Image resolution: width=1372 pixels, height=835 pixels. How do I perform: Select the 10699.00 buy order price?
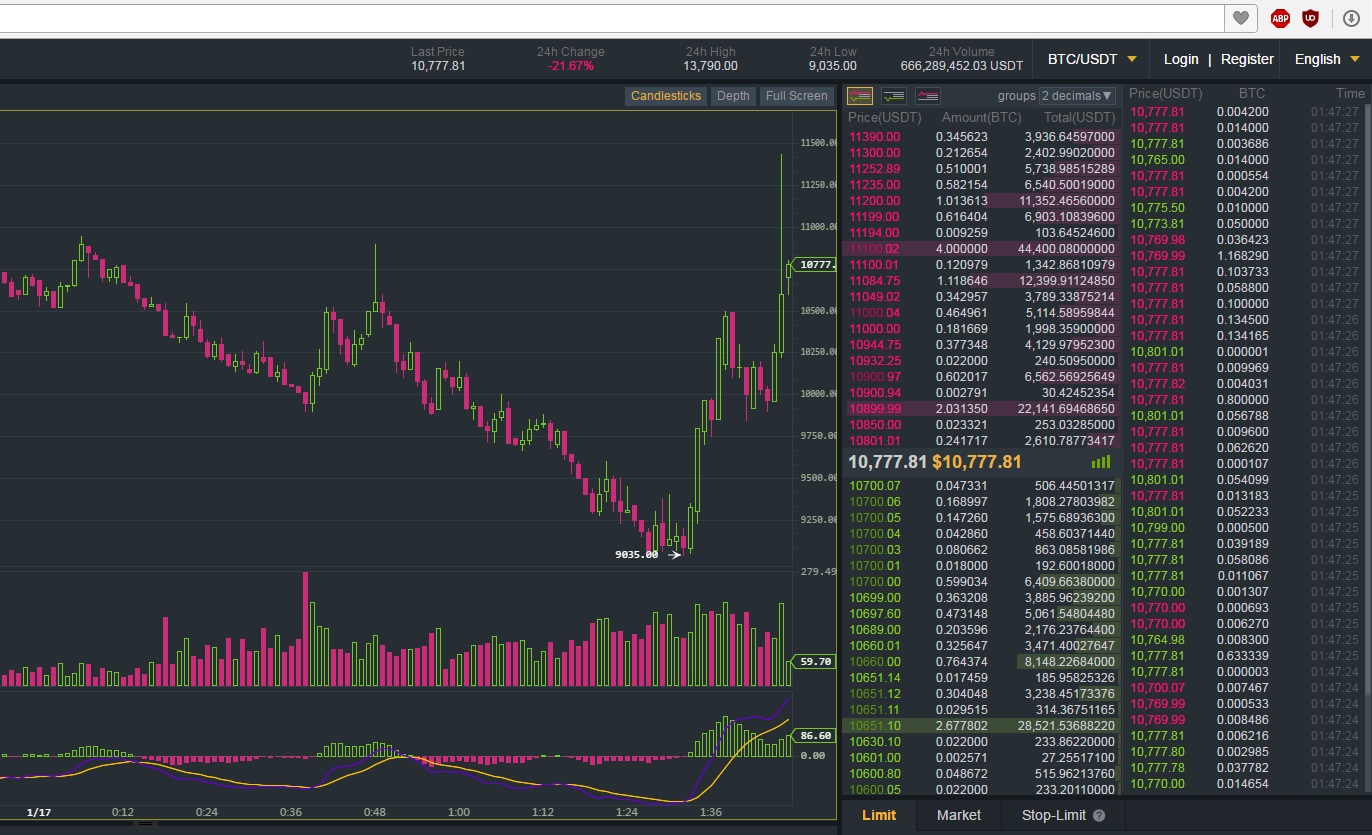pyautogui.click(x=875, y=598)
